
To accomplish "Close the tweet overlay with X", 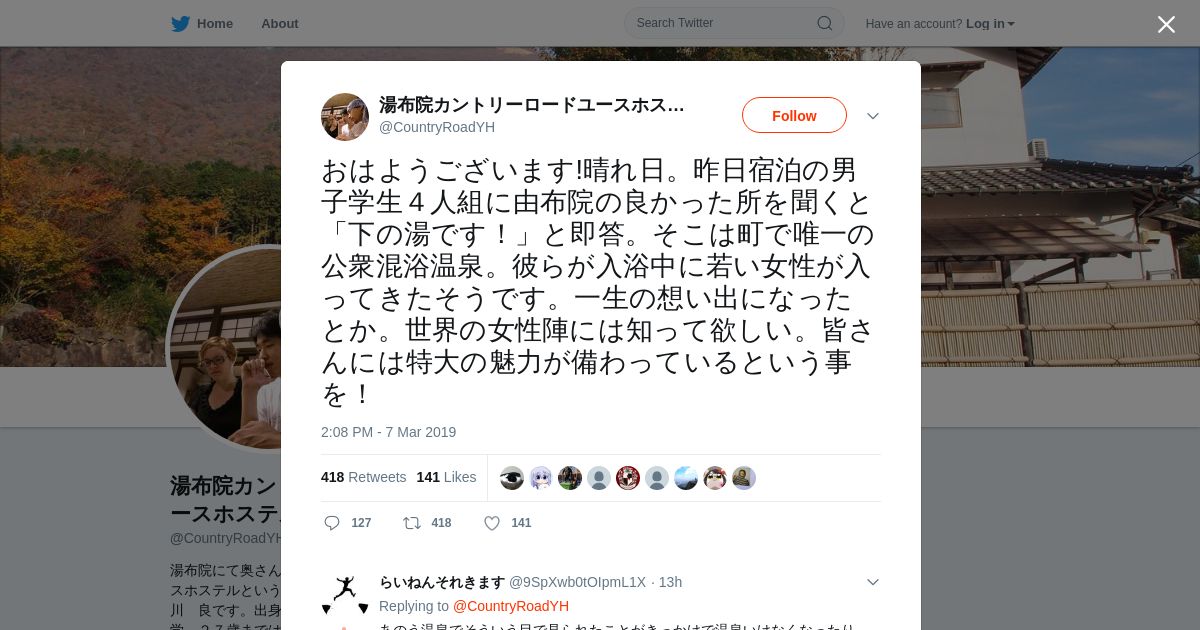I will (x=1166, y=24).
